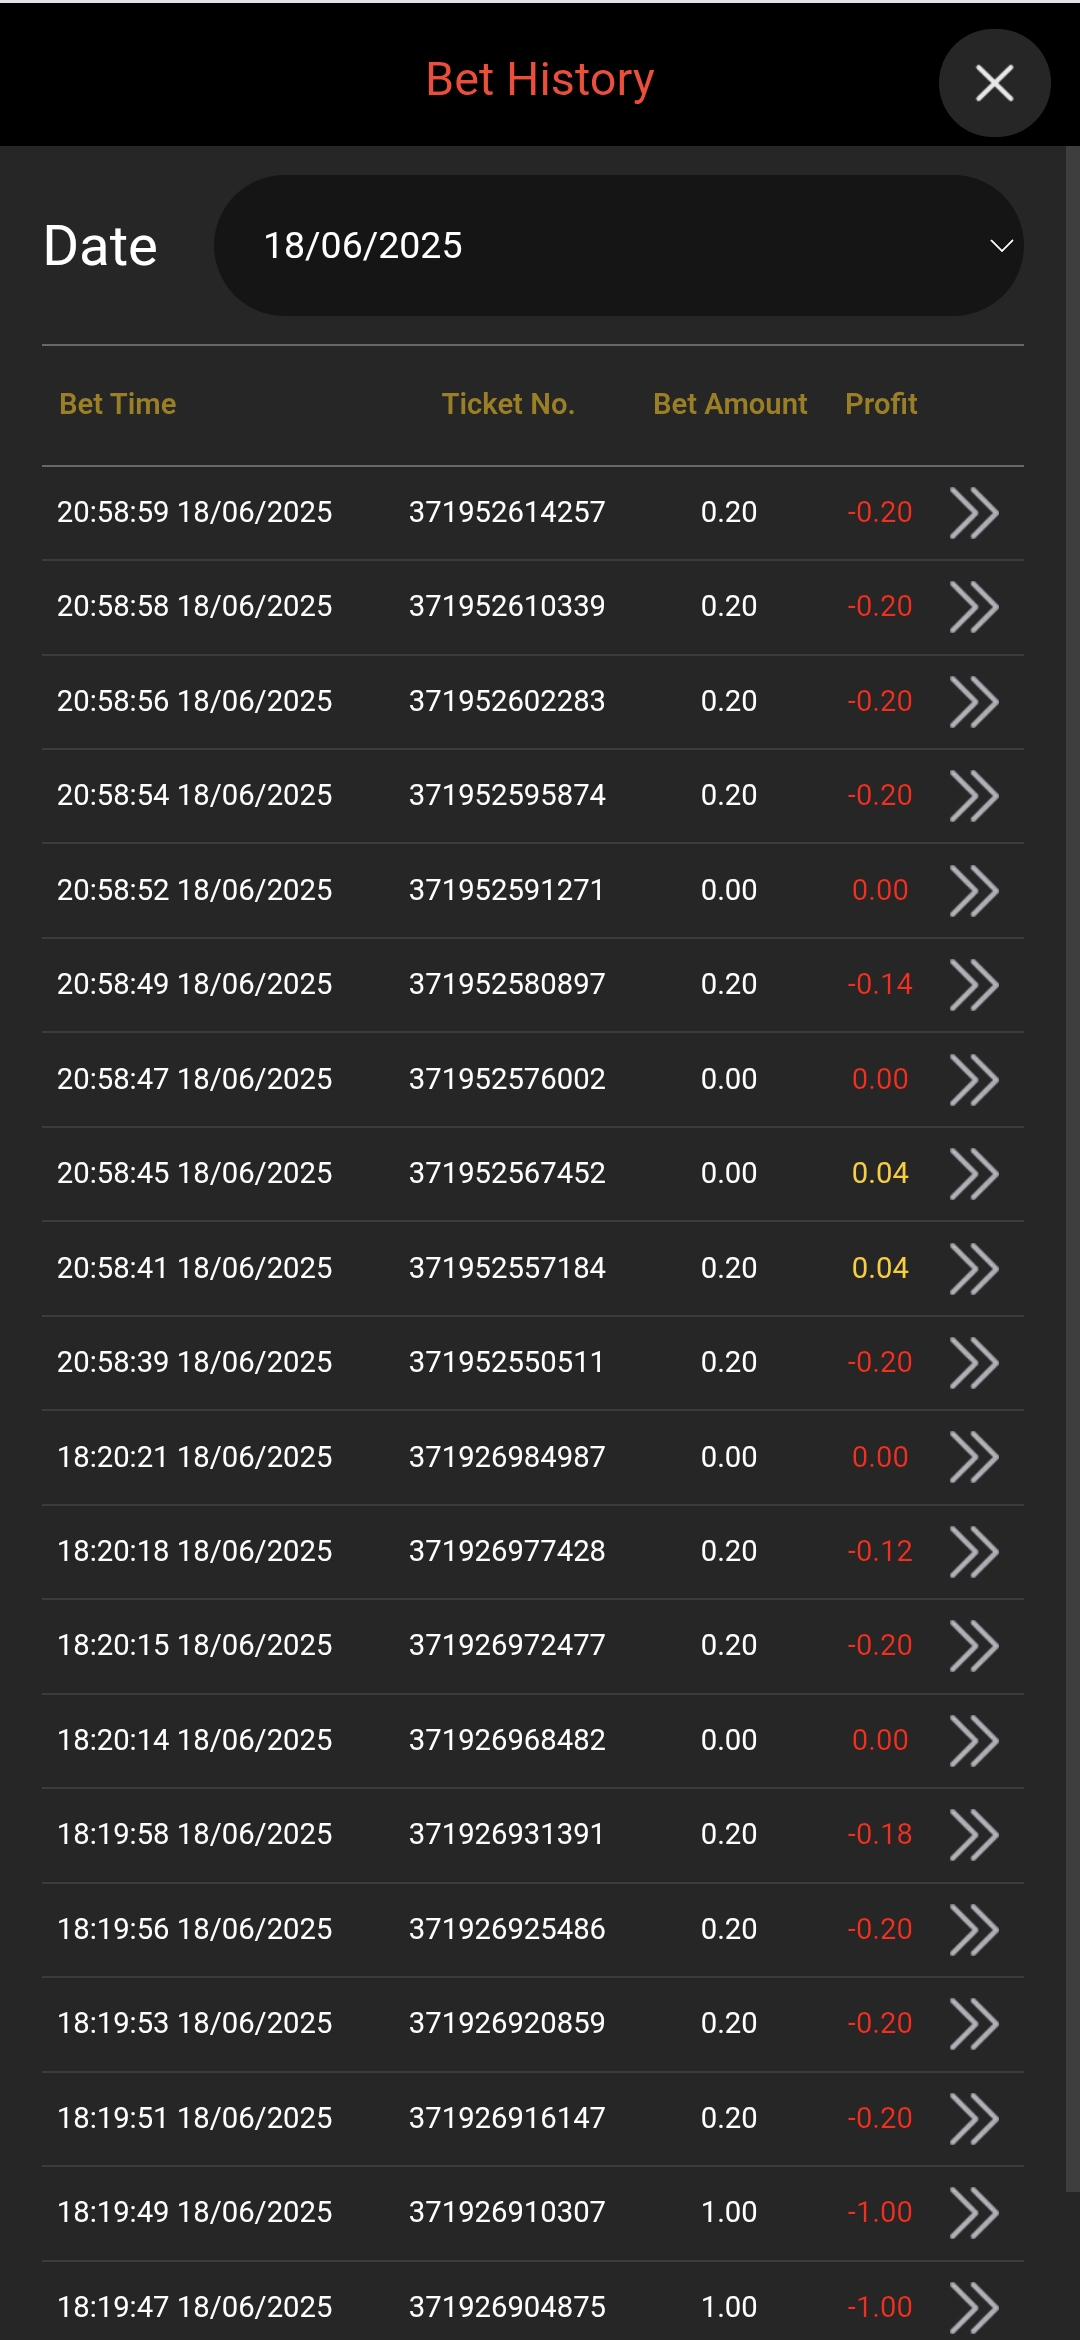
Task: Open details arrow for ticket 371952567452
Action: [x=974, y=1174]
